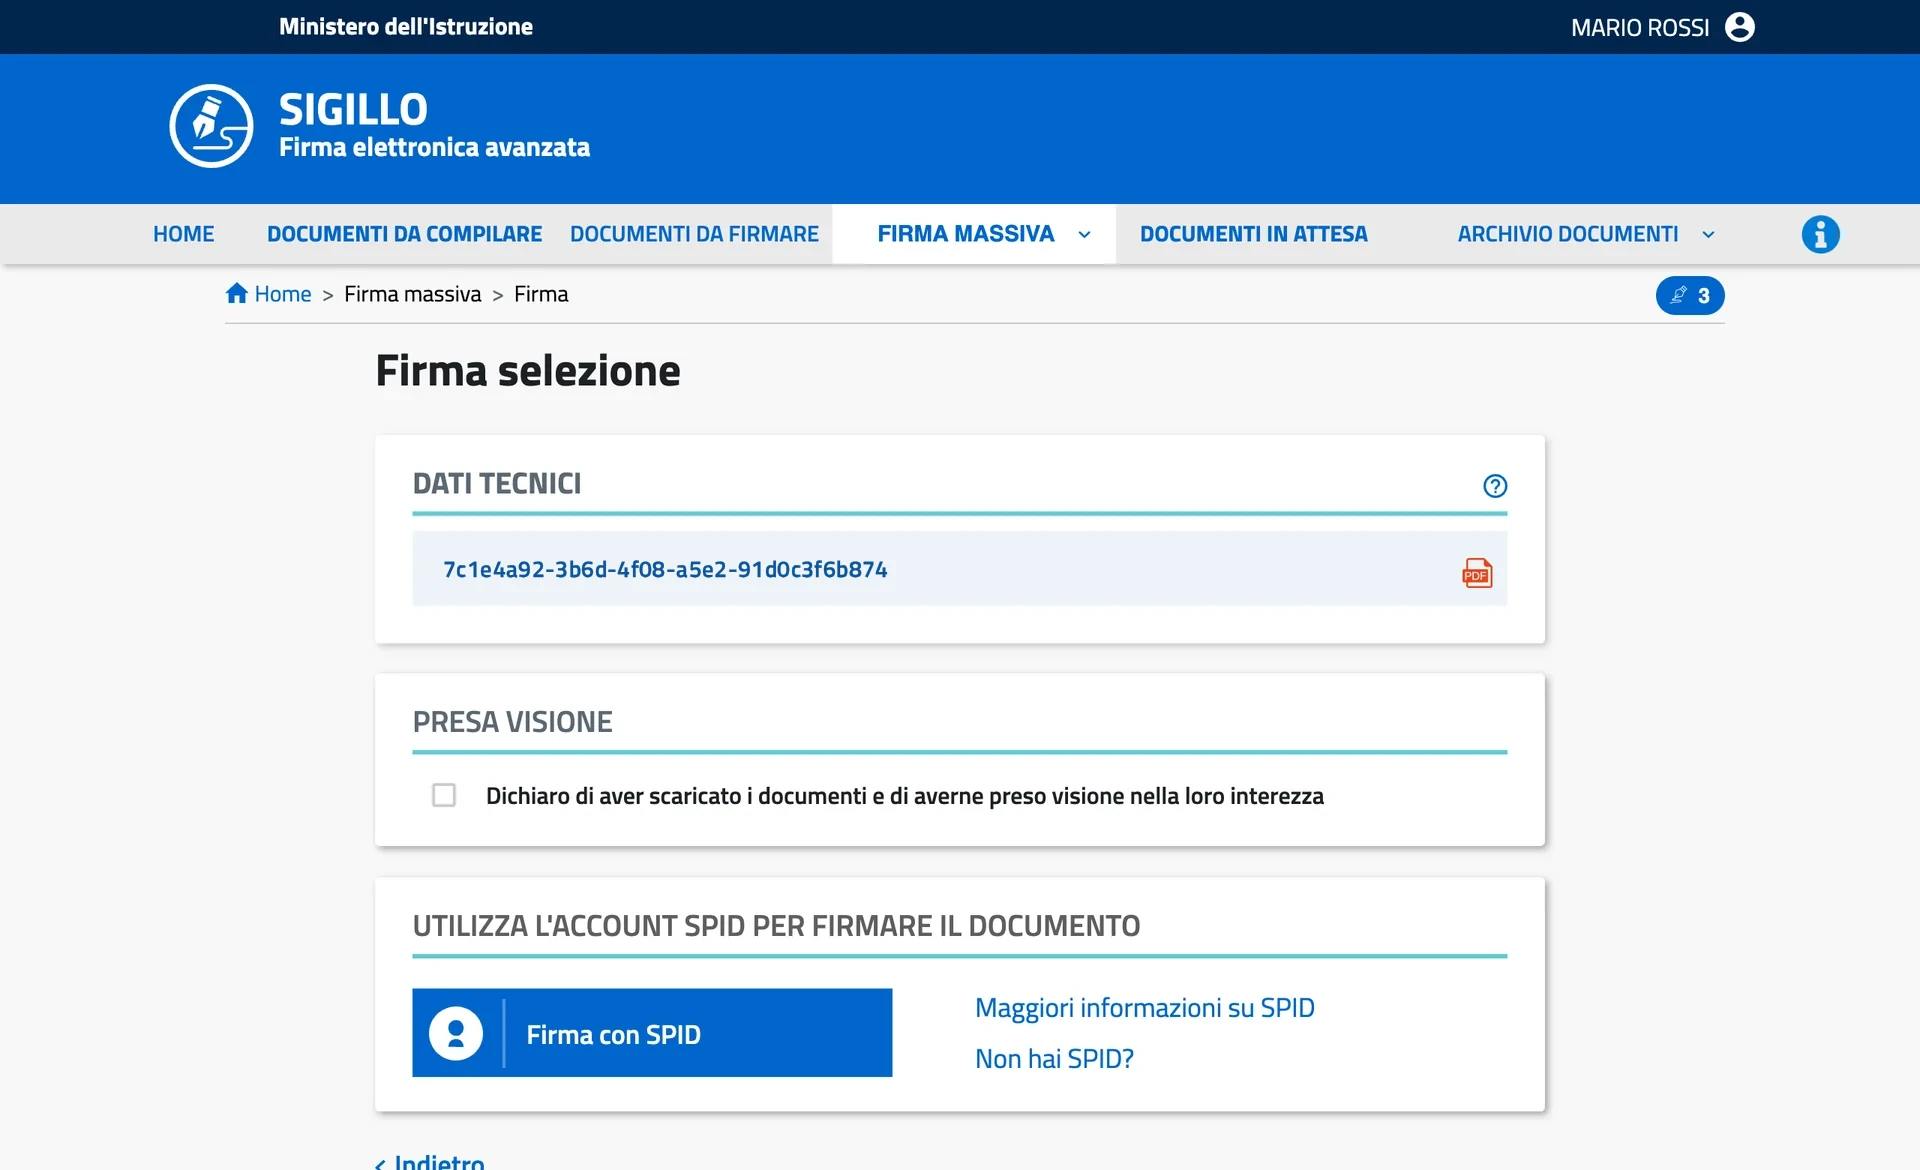Click the blue information circle icon
Viewport: 1920px width, 1170px height.
coord(1820,234)
